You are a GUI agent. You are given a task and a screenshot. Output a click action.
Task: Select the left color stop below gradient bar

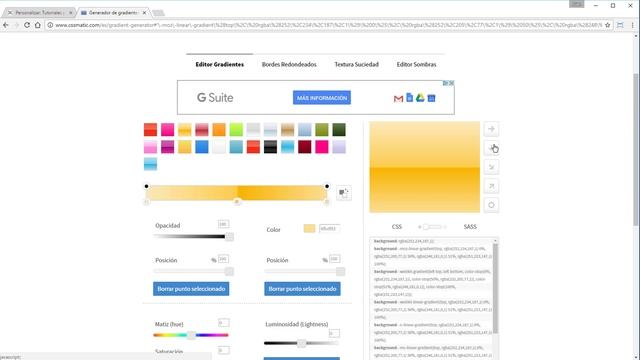click(x=147, y=202)
